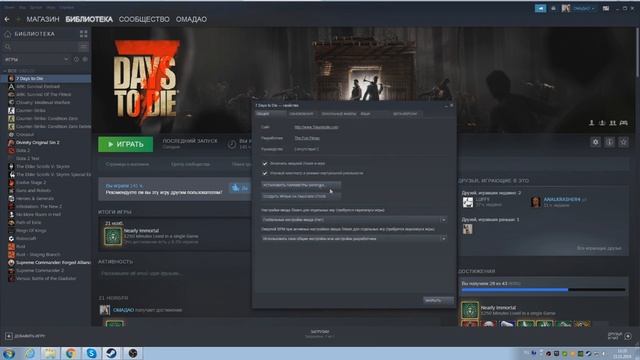Open Chrome from the taskbar
The height and width of the screenshot is (360, 640).
click(71, 353)
